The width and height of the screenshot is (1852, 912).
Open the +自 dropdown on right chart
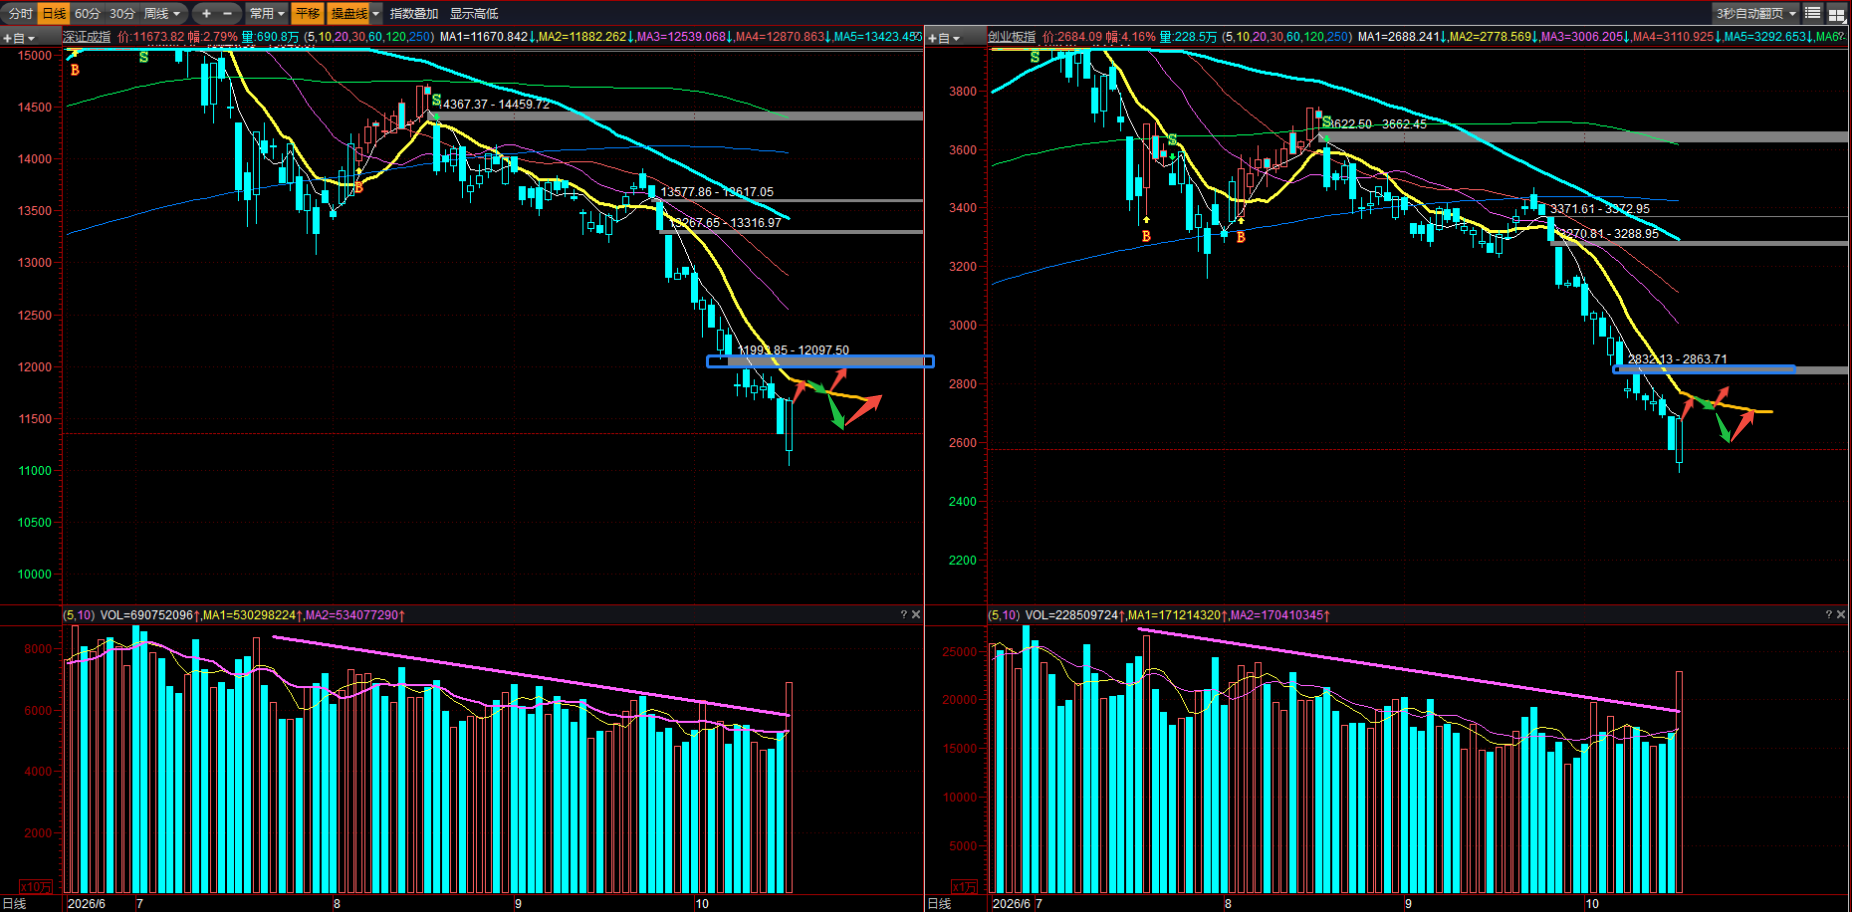point(943,38)
